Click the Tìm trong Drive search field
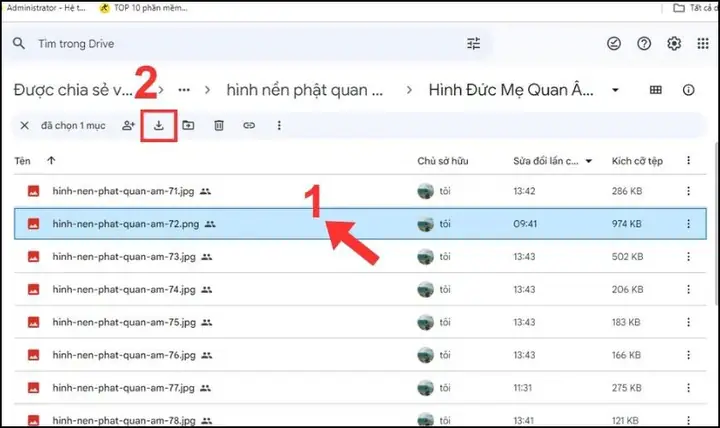This screenshot has height=428, width=720. [248, 44]
